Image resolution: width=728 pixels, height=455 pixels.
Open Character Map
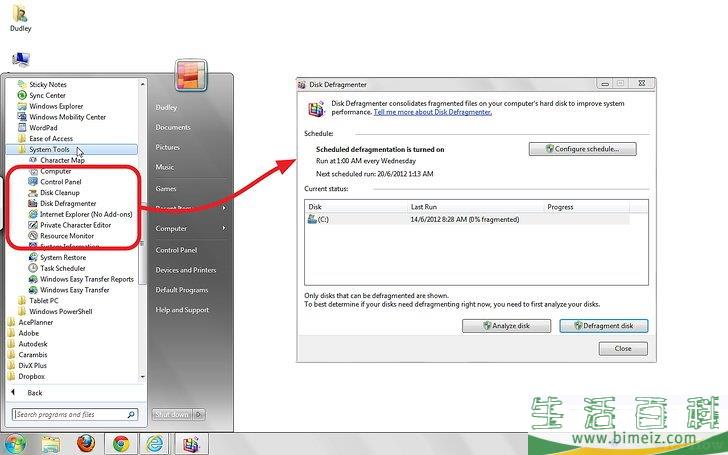(62, 160)
